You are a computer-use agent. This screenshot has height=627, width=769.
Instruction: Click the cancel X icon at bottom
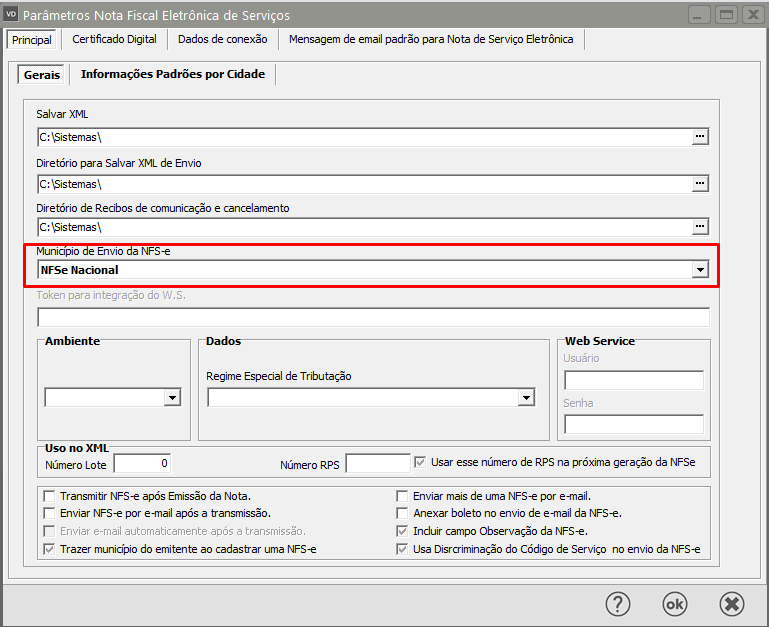click(x=732, y=603)
